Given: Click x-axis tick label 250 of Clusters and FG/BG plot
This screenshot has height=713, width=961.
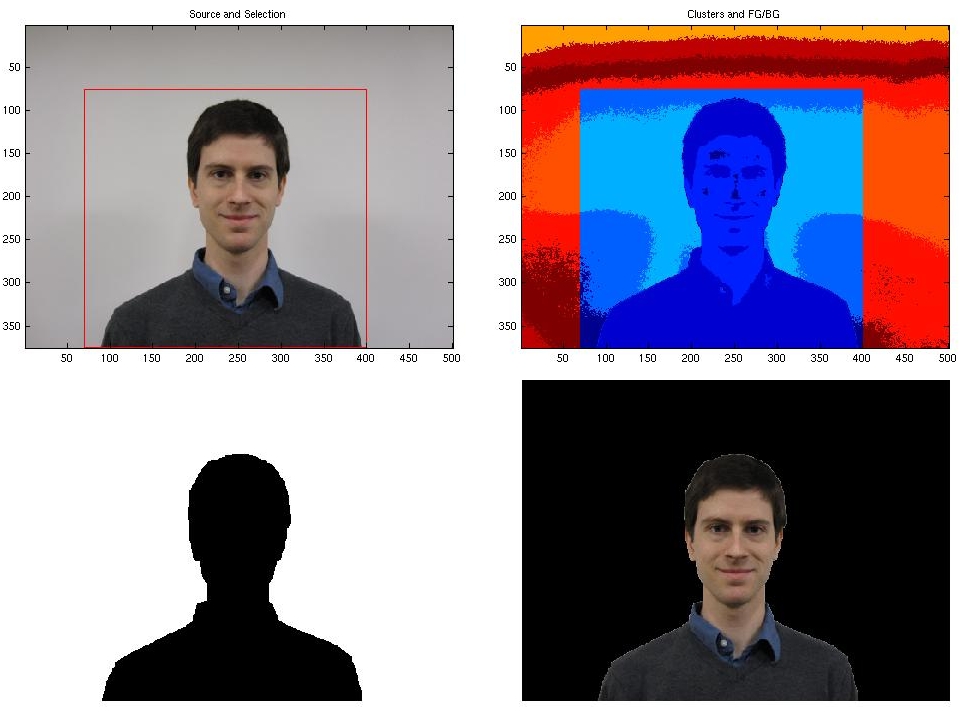Looking at the screenshot, I should click(x=733, y=358).
